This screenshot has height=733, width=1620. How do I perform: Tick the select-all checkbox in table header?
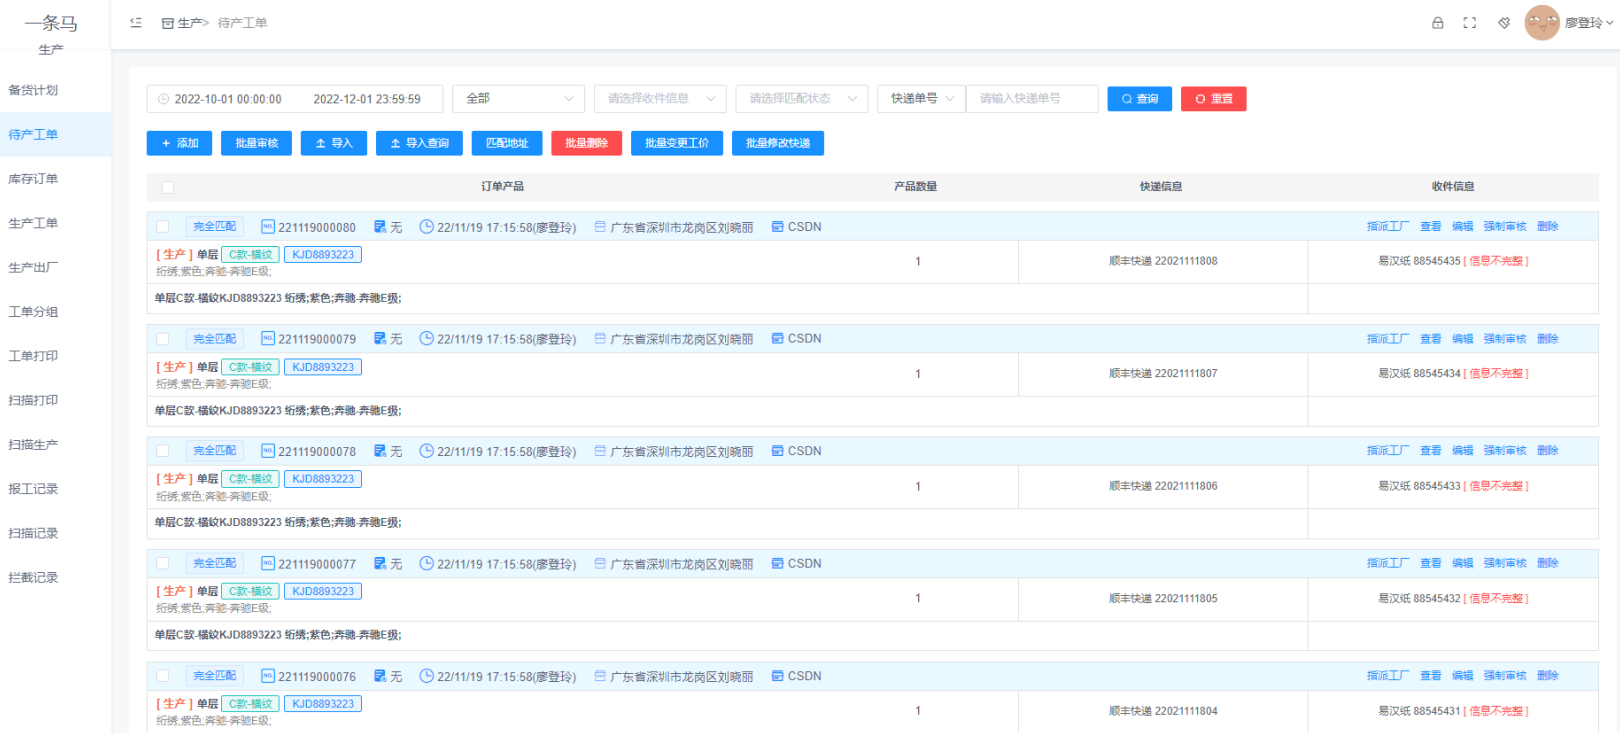[168, 187]
